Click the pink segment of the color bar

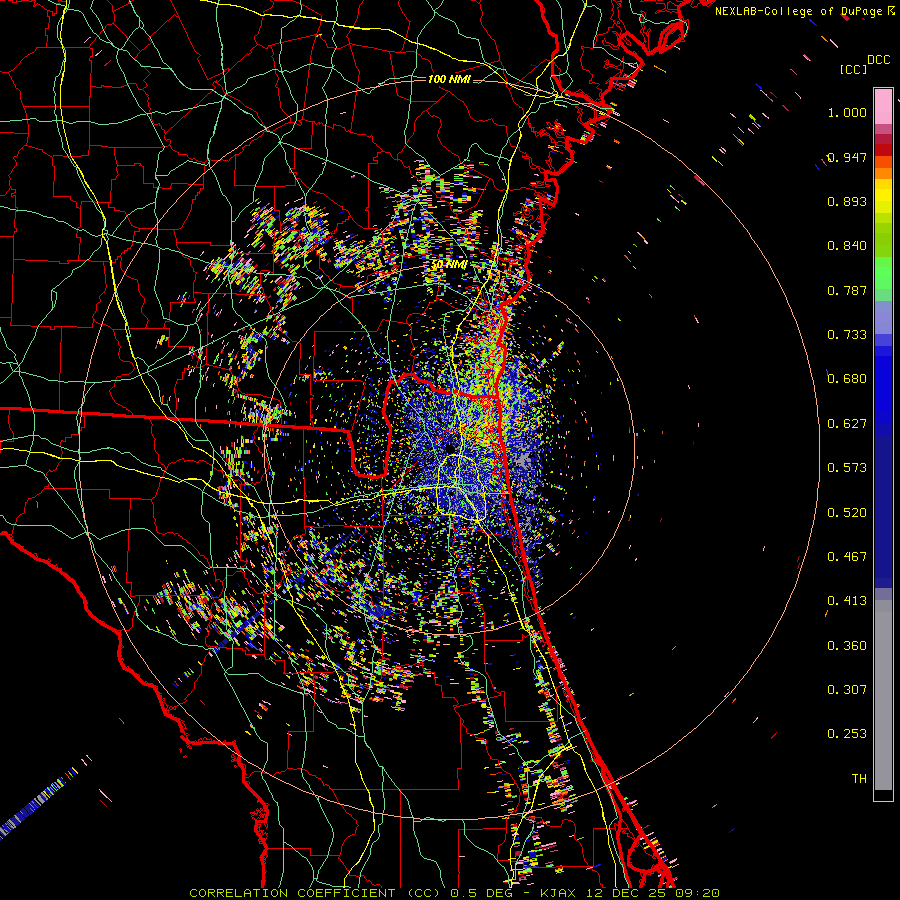[x=883, y=107]
